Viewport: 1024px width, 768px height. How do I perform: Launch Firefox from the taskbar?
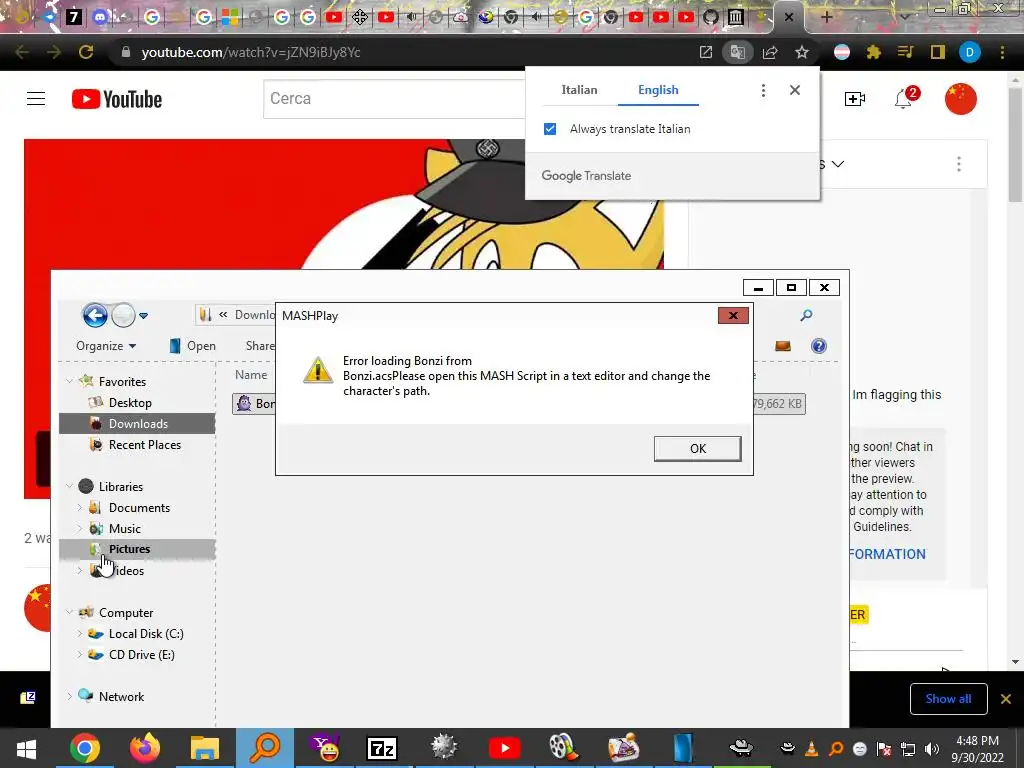click(x=145, y=748)
